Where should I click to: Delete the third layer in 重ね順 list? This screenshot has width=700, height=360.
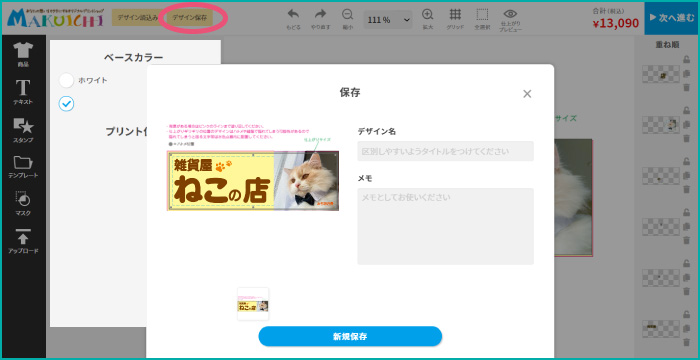pos(686,189)
